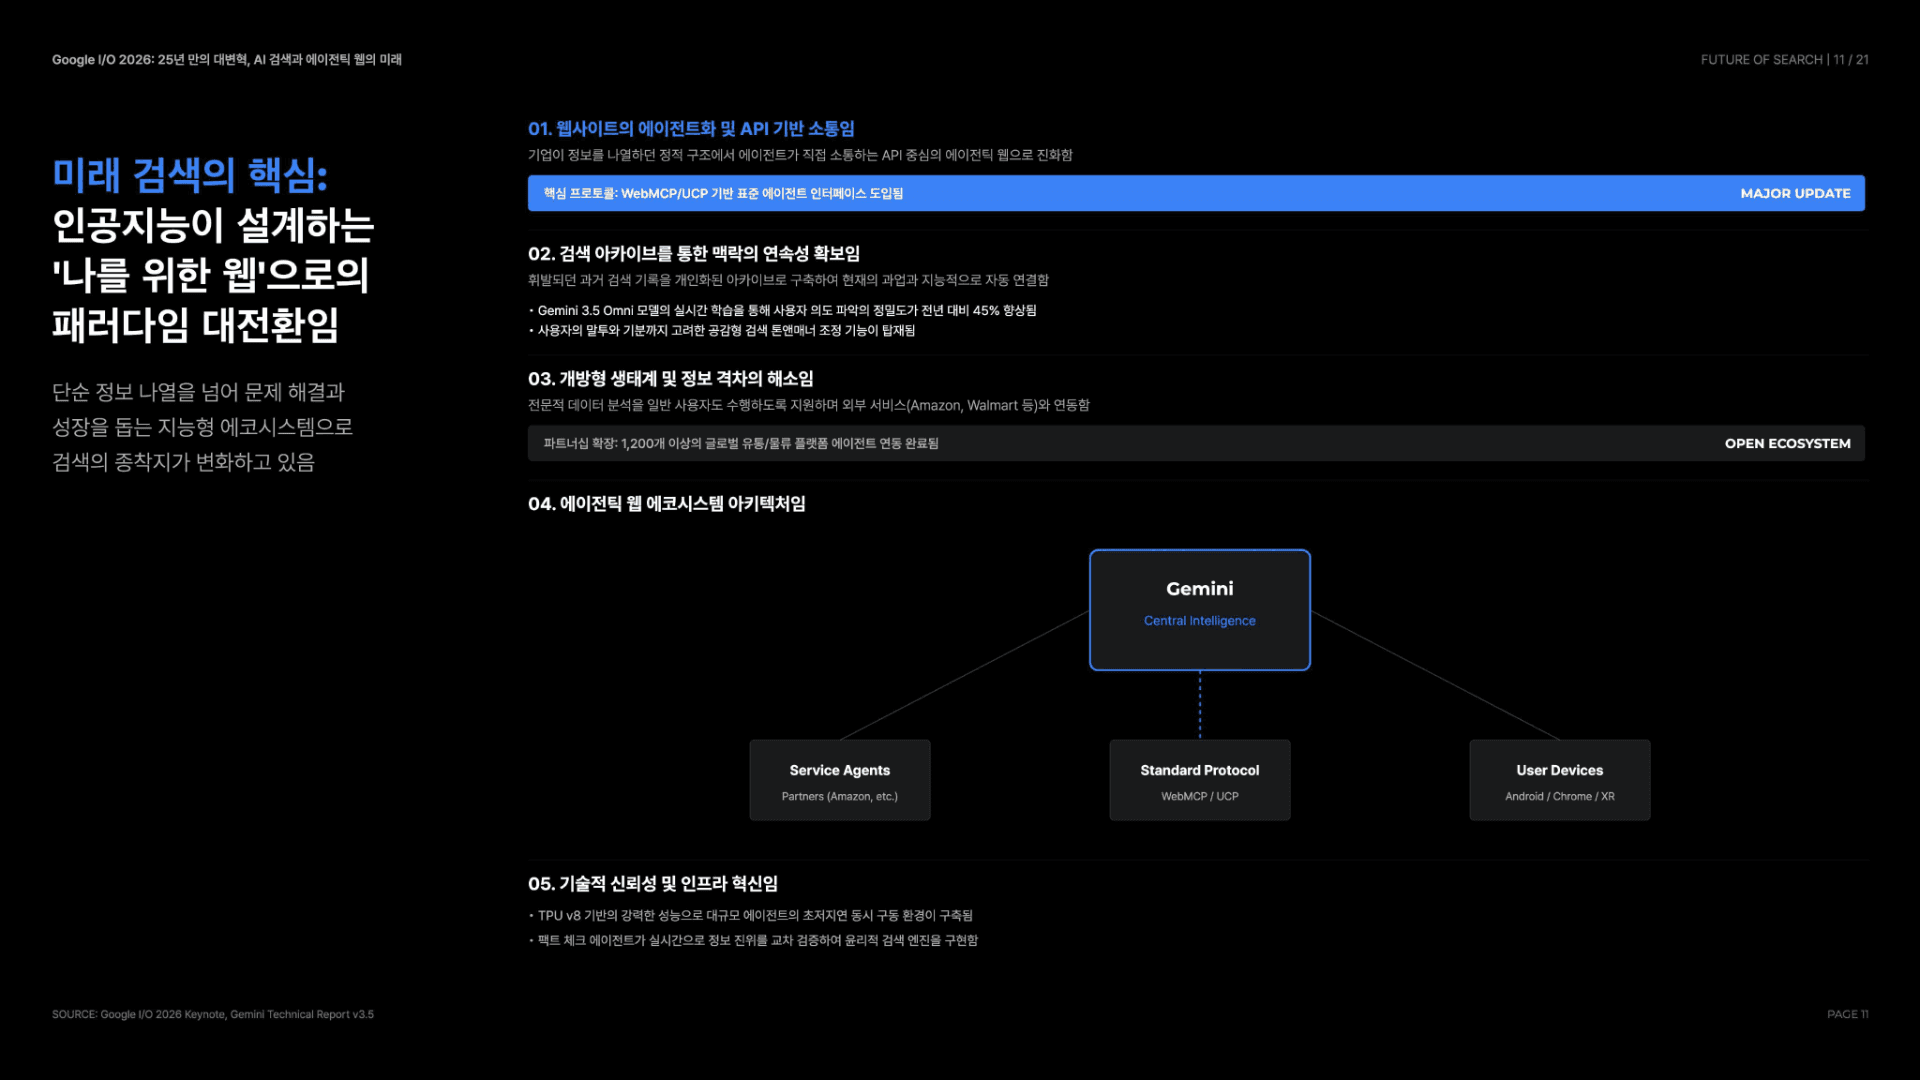Click the bullet about Gemini 3.5 Omni 45% 향상됨
The height and width of the screenshot is (1080, 1920).
(x=783, y=311)
